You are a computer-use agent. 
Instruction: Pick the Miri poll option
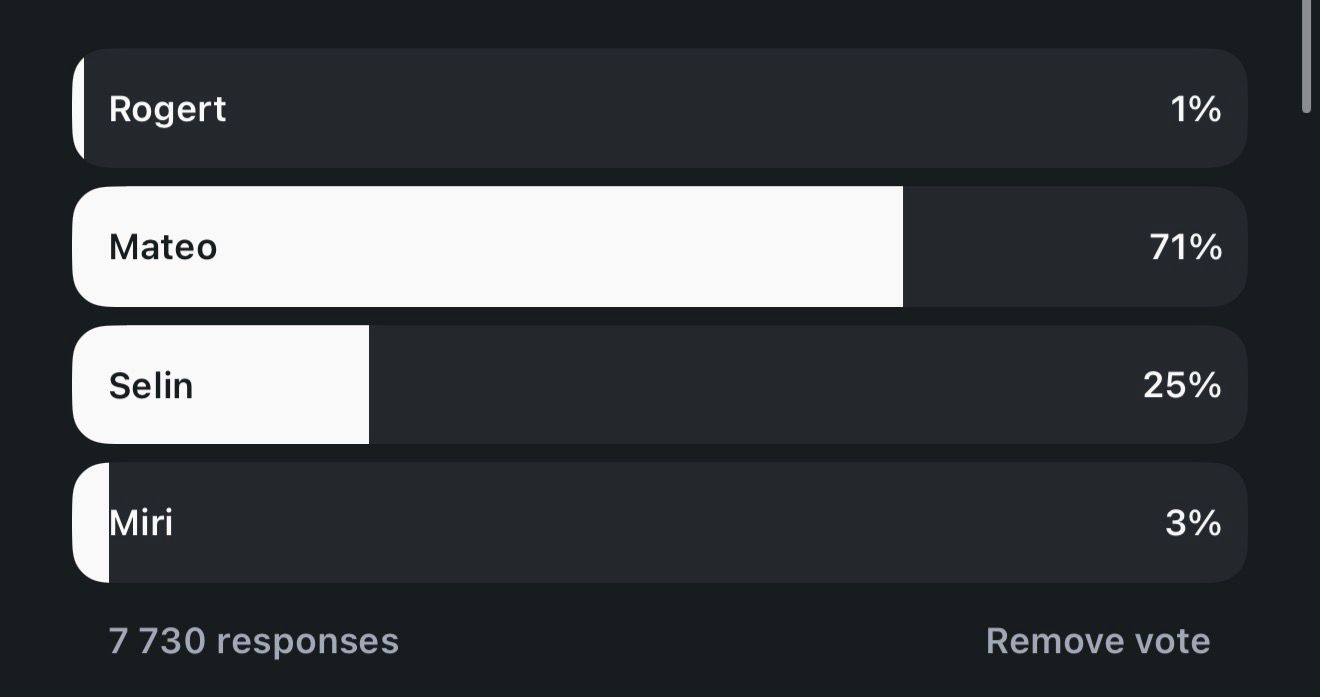659,523
